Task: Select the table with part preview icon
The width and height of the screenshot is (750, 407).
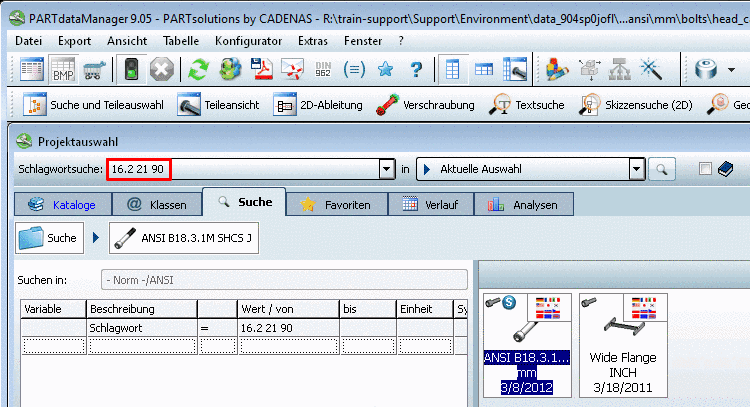Action: pos(515,70)
